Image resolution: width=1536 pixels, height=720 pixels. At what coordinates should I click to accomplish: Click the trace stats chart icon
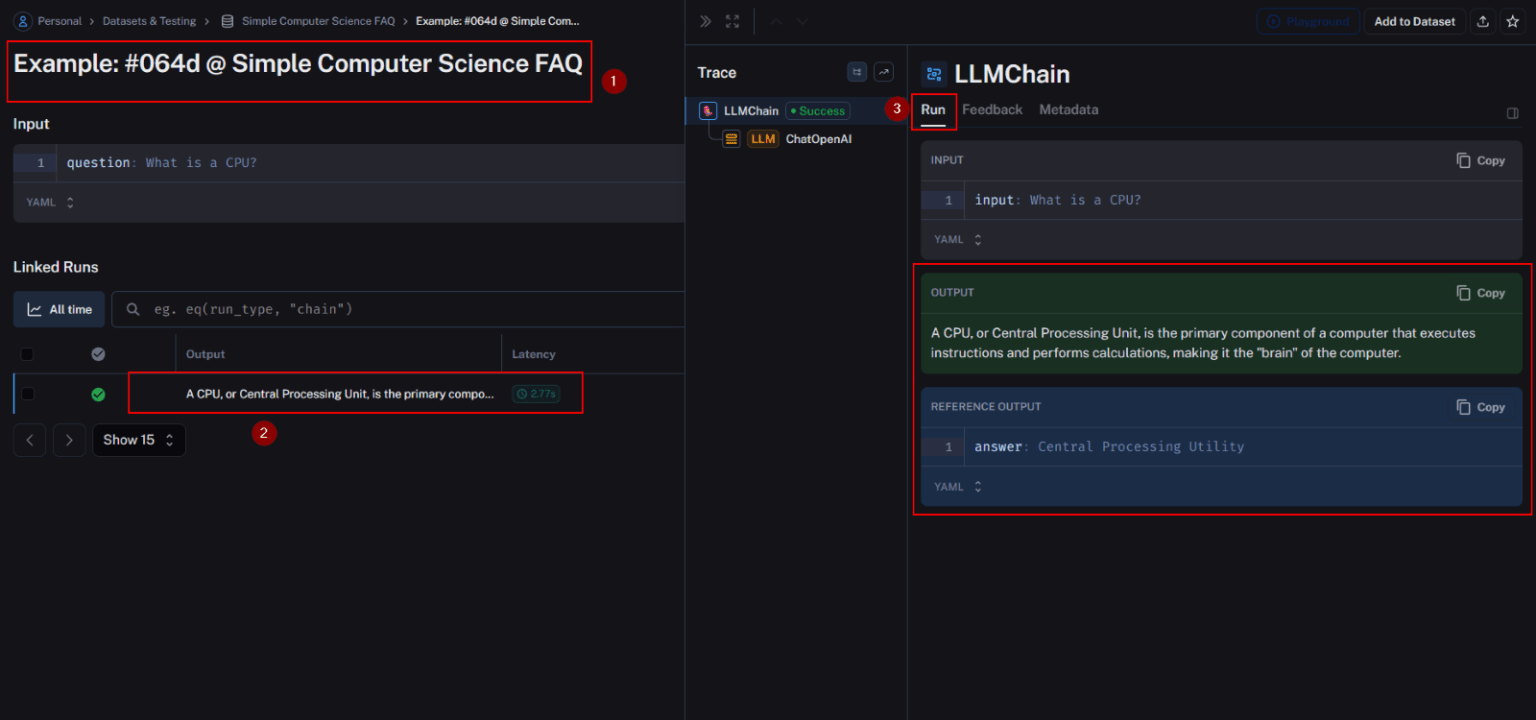[883, 72]
